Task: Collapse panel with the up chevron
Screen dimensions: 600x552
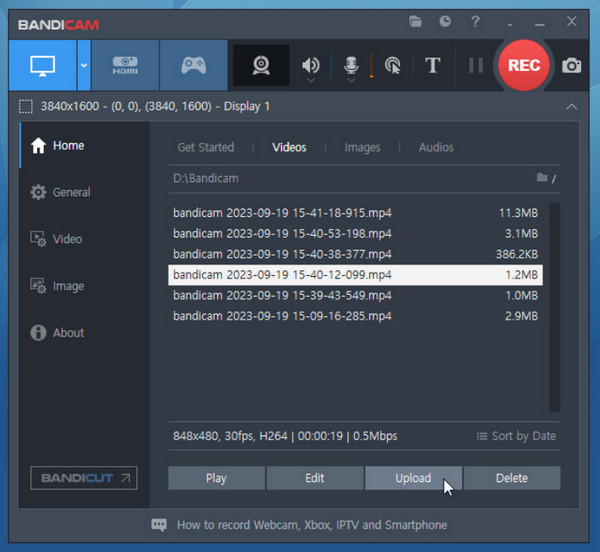Action: (571, 106)
